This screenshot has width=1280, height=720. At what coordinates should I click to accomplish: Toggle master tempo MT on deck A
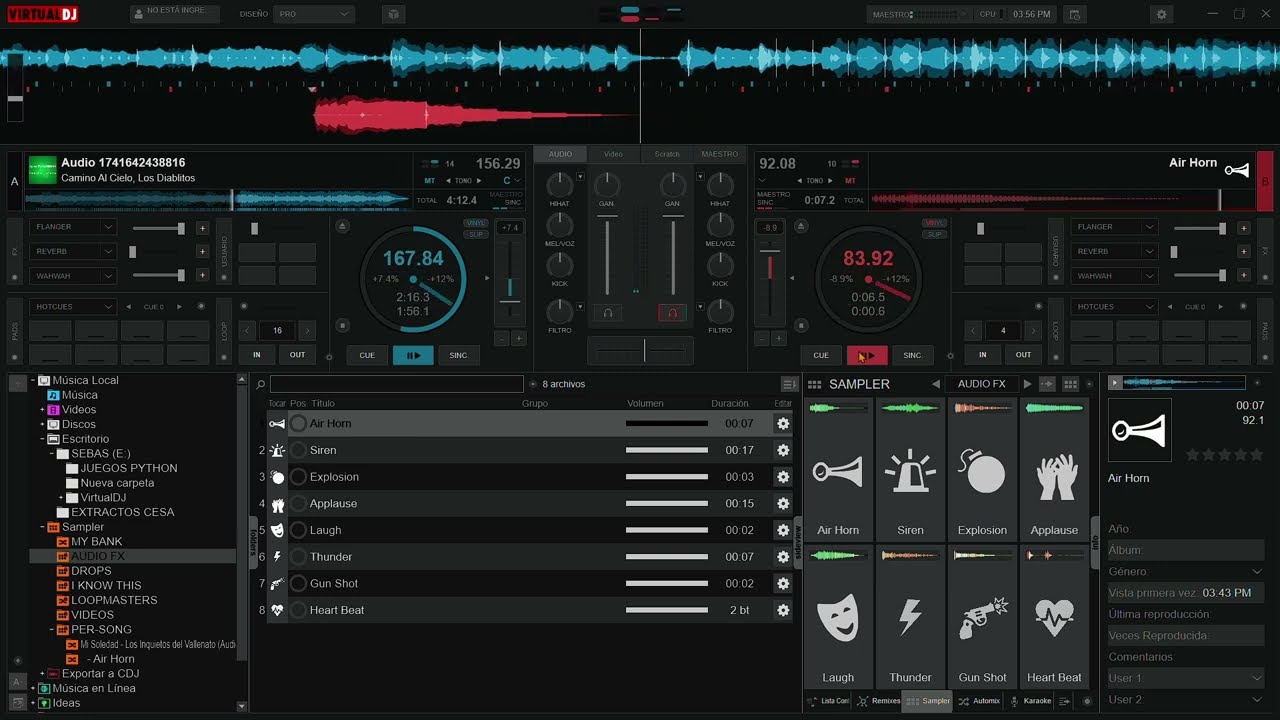click(x=430, y=181)
